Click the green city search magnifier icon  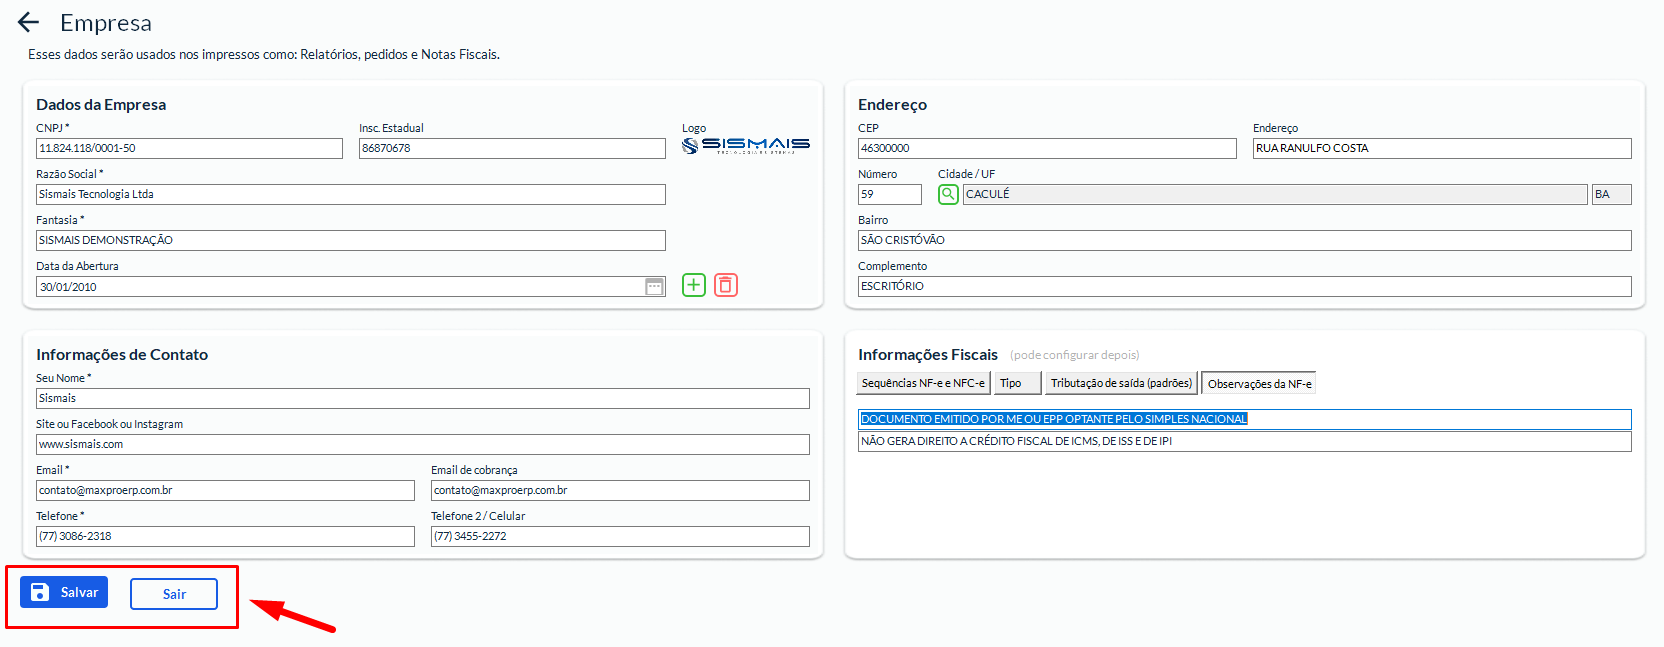(x=948, y=194)
